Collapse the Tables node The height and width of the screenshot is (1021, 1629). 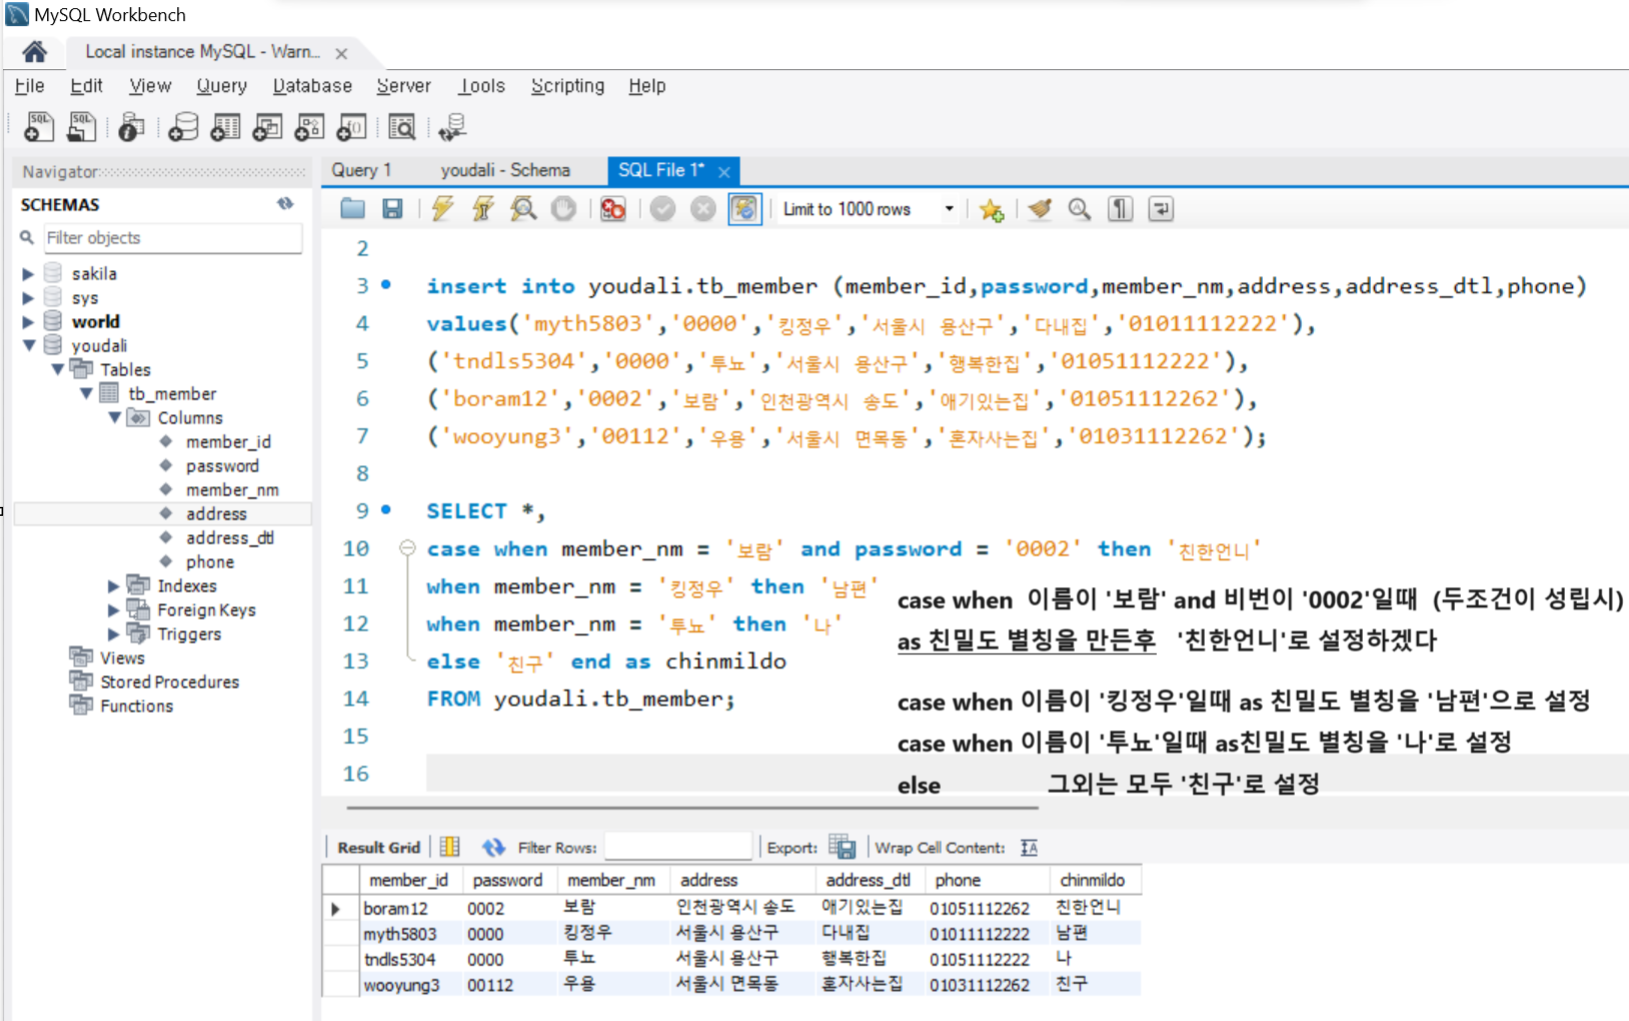point(58,370)
